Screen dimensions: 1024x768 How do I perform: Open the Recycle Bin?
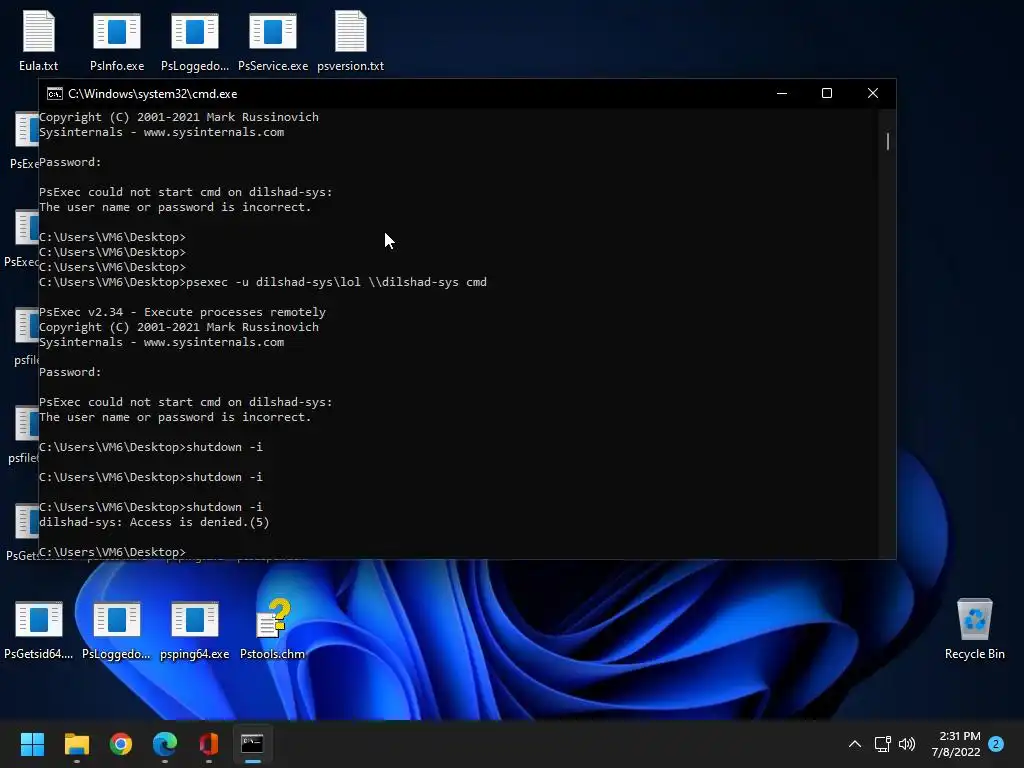tap(974, 630)
